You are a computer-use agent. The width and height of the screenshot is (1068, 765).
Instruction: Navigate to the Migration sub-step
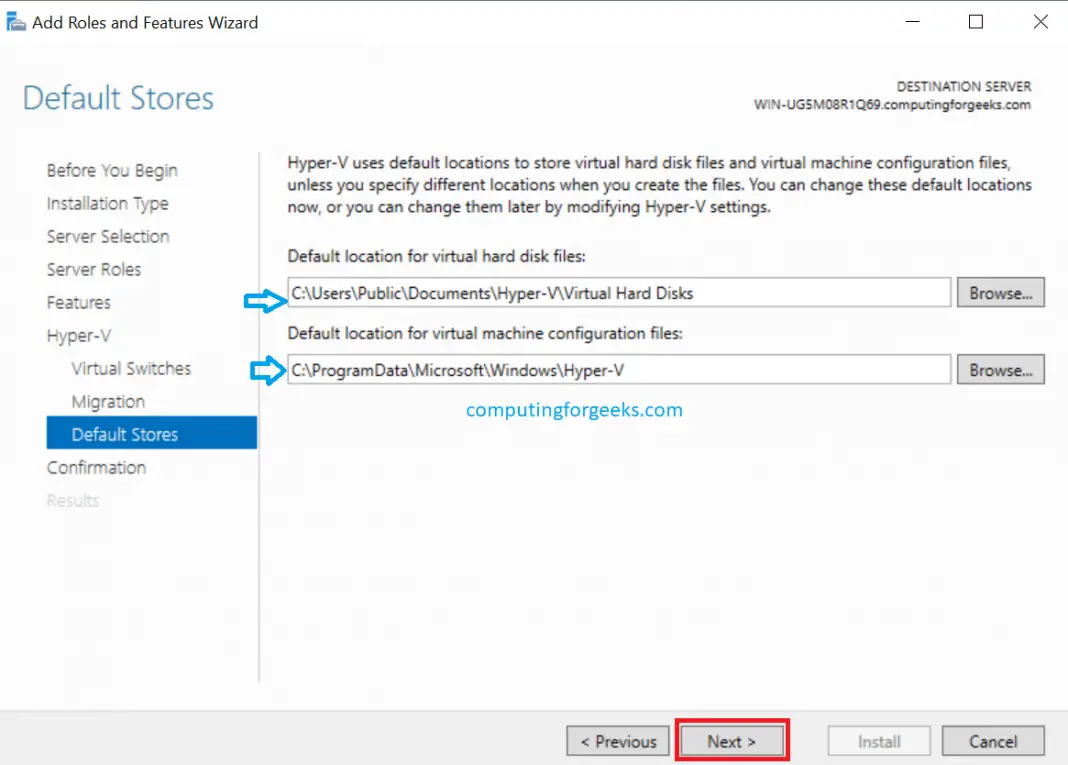coord(108,402)
